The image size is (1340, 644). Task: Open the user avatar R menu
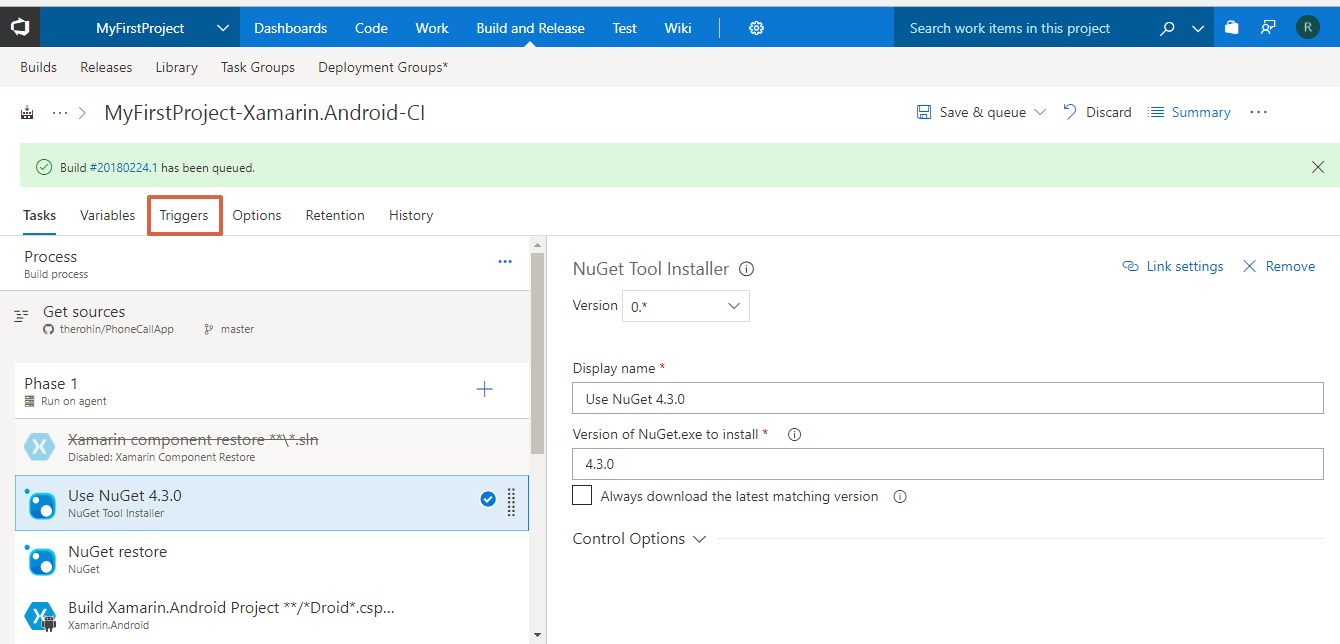[1306, 28]
